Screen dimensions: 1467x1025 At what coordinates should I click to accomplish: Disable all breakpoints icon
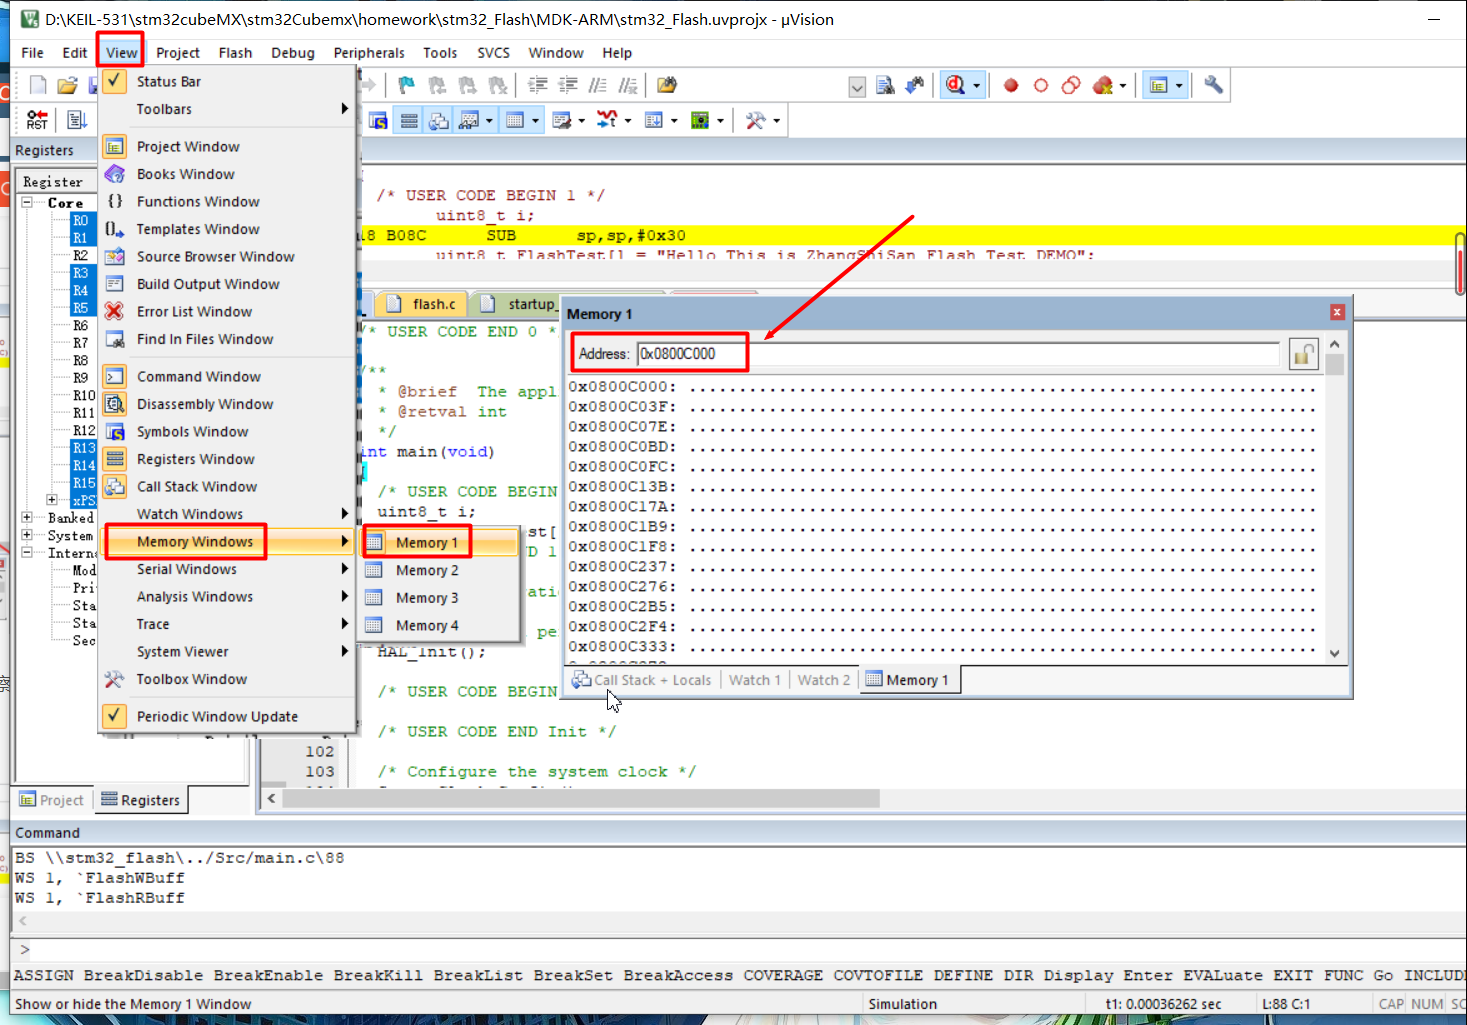(x=1071, y=85)
